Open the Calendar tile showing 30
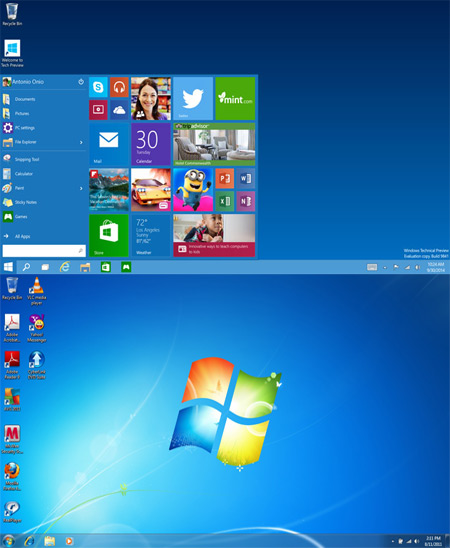450x548 pixels. (x=151, y=144)
